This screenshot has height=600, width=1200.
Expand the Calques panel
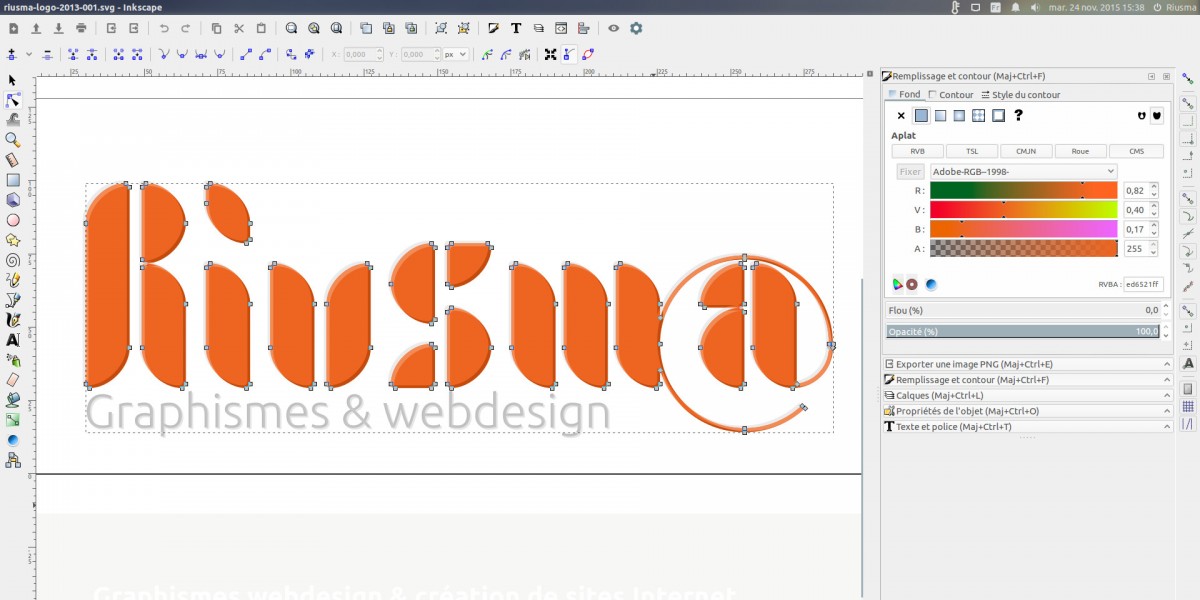point(1027,395)
